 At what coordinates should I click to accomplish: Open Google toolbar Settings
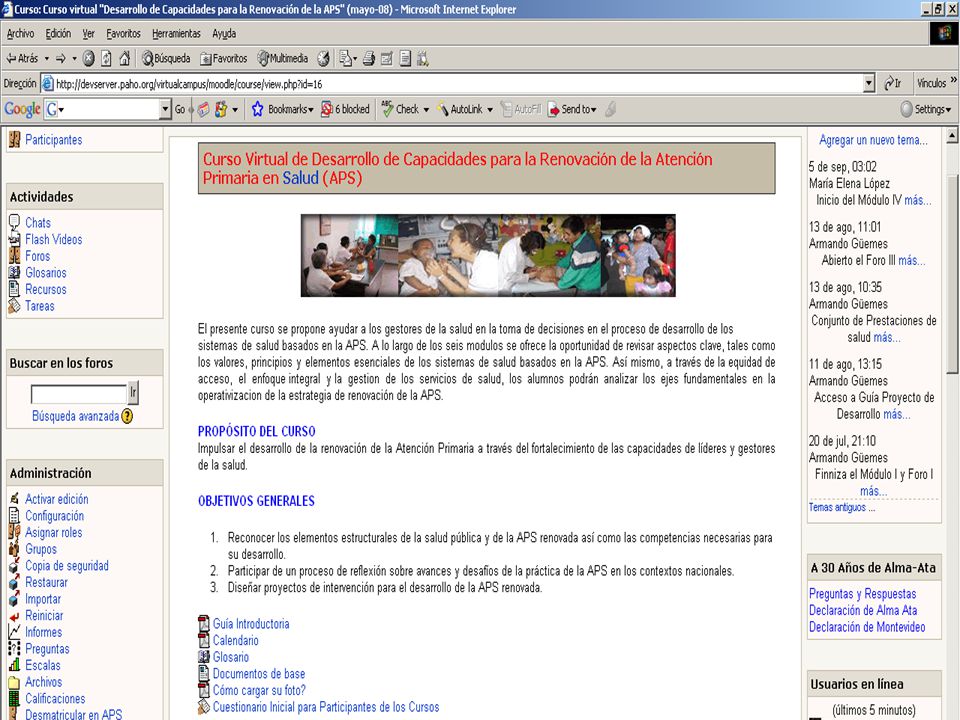click(x=926, y=109)
